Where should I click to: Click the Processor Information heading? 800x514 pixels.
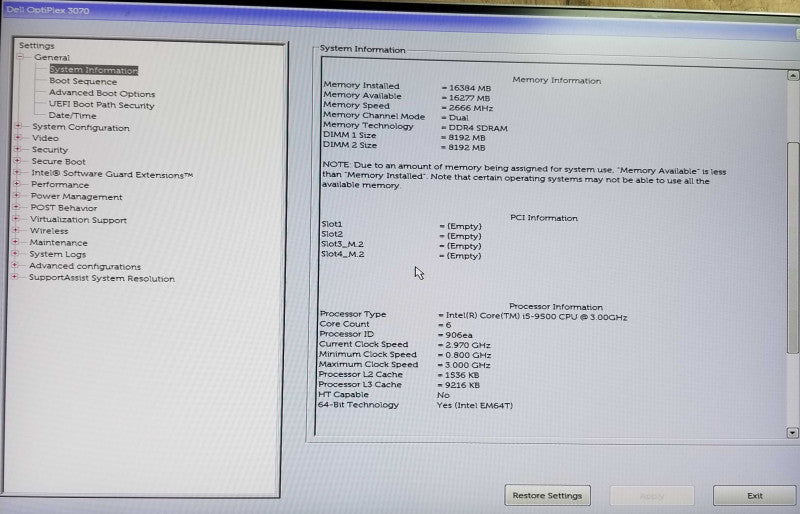click(x=556, y=307)
